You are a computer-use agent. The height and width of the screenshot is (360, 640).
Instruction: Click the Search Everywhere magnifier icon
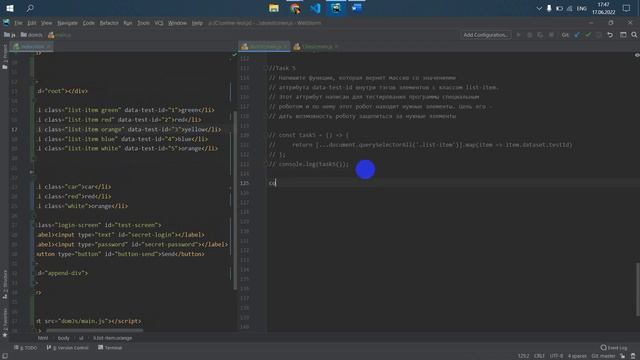[x=634, y=35]
